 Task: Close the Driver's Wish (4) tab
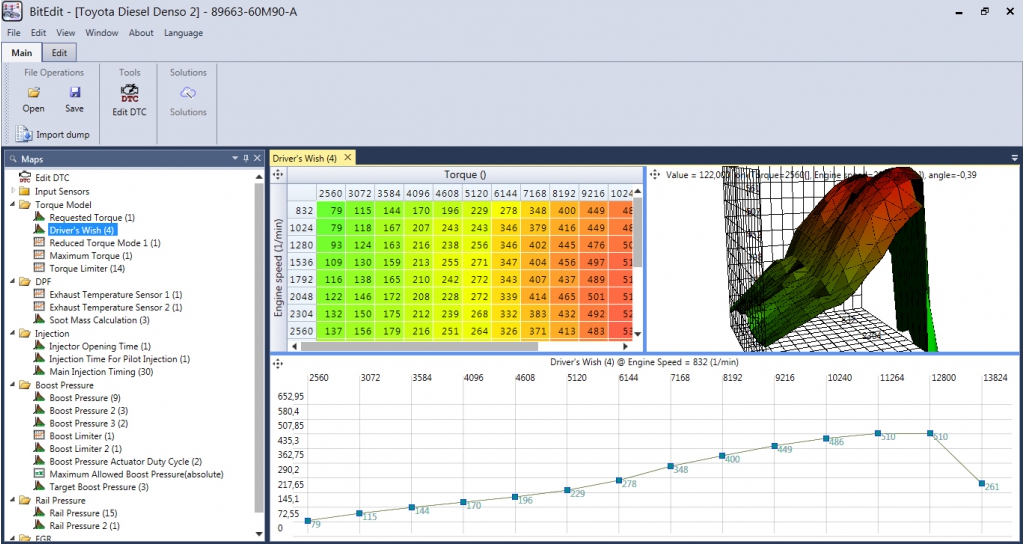click(347, 157)
